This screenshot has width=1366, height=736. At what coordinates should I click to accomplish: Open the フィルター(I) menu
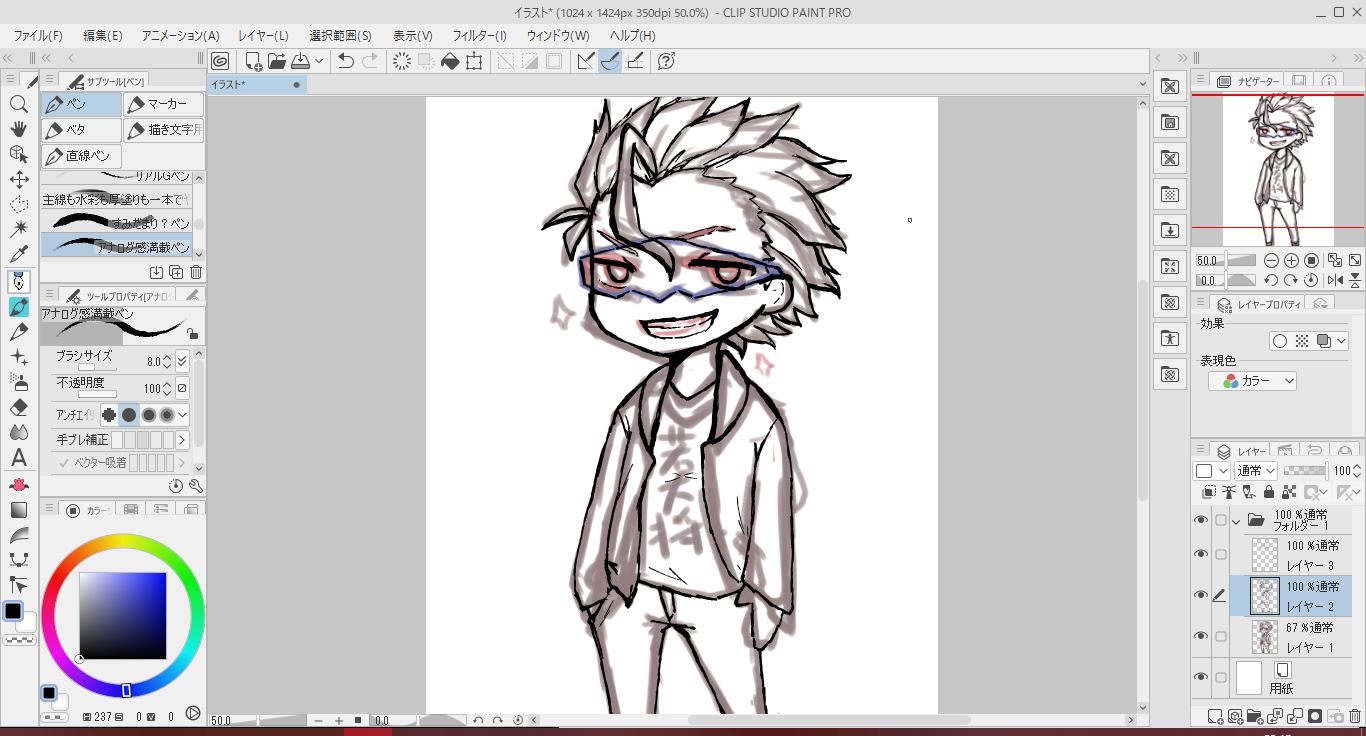pos(479,35)
